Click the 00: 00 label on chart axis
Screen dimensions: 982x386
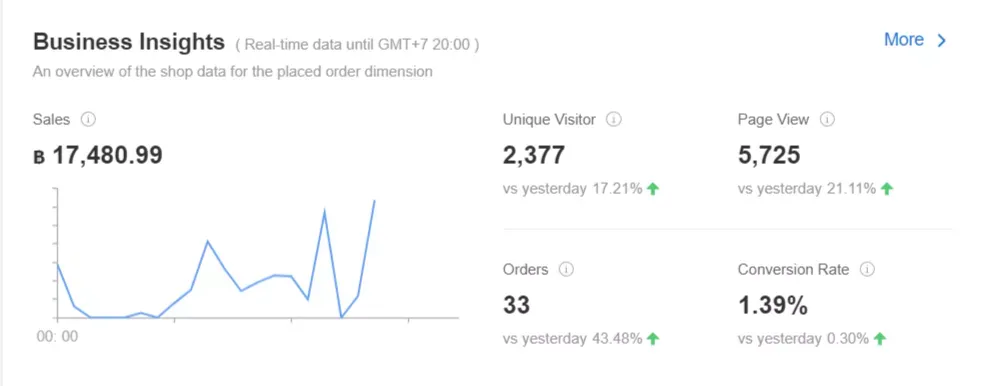coord(57,337)
